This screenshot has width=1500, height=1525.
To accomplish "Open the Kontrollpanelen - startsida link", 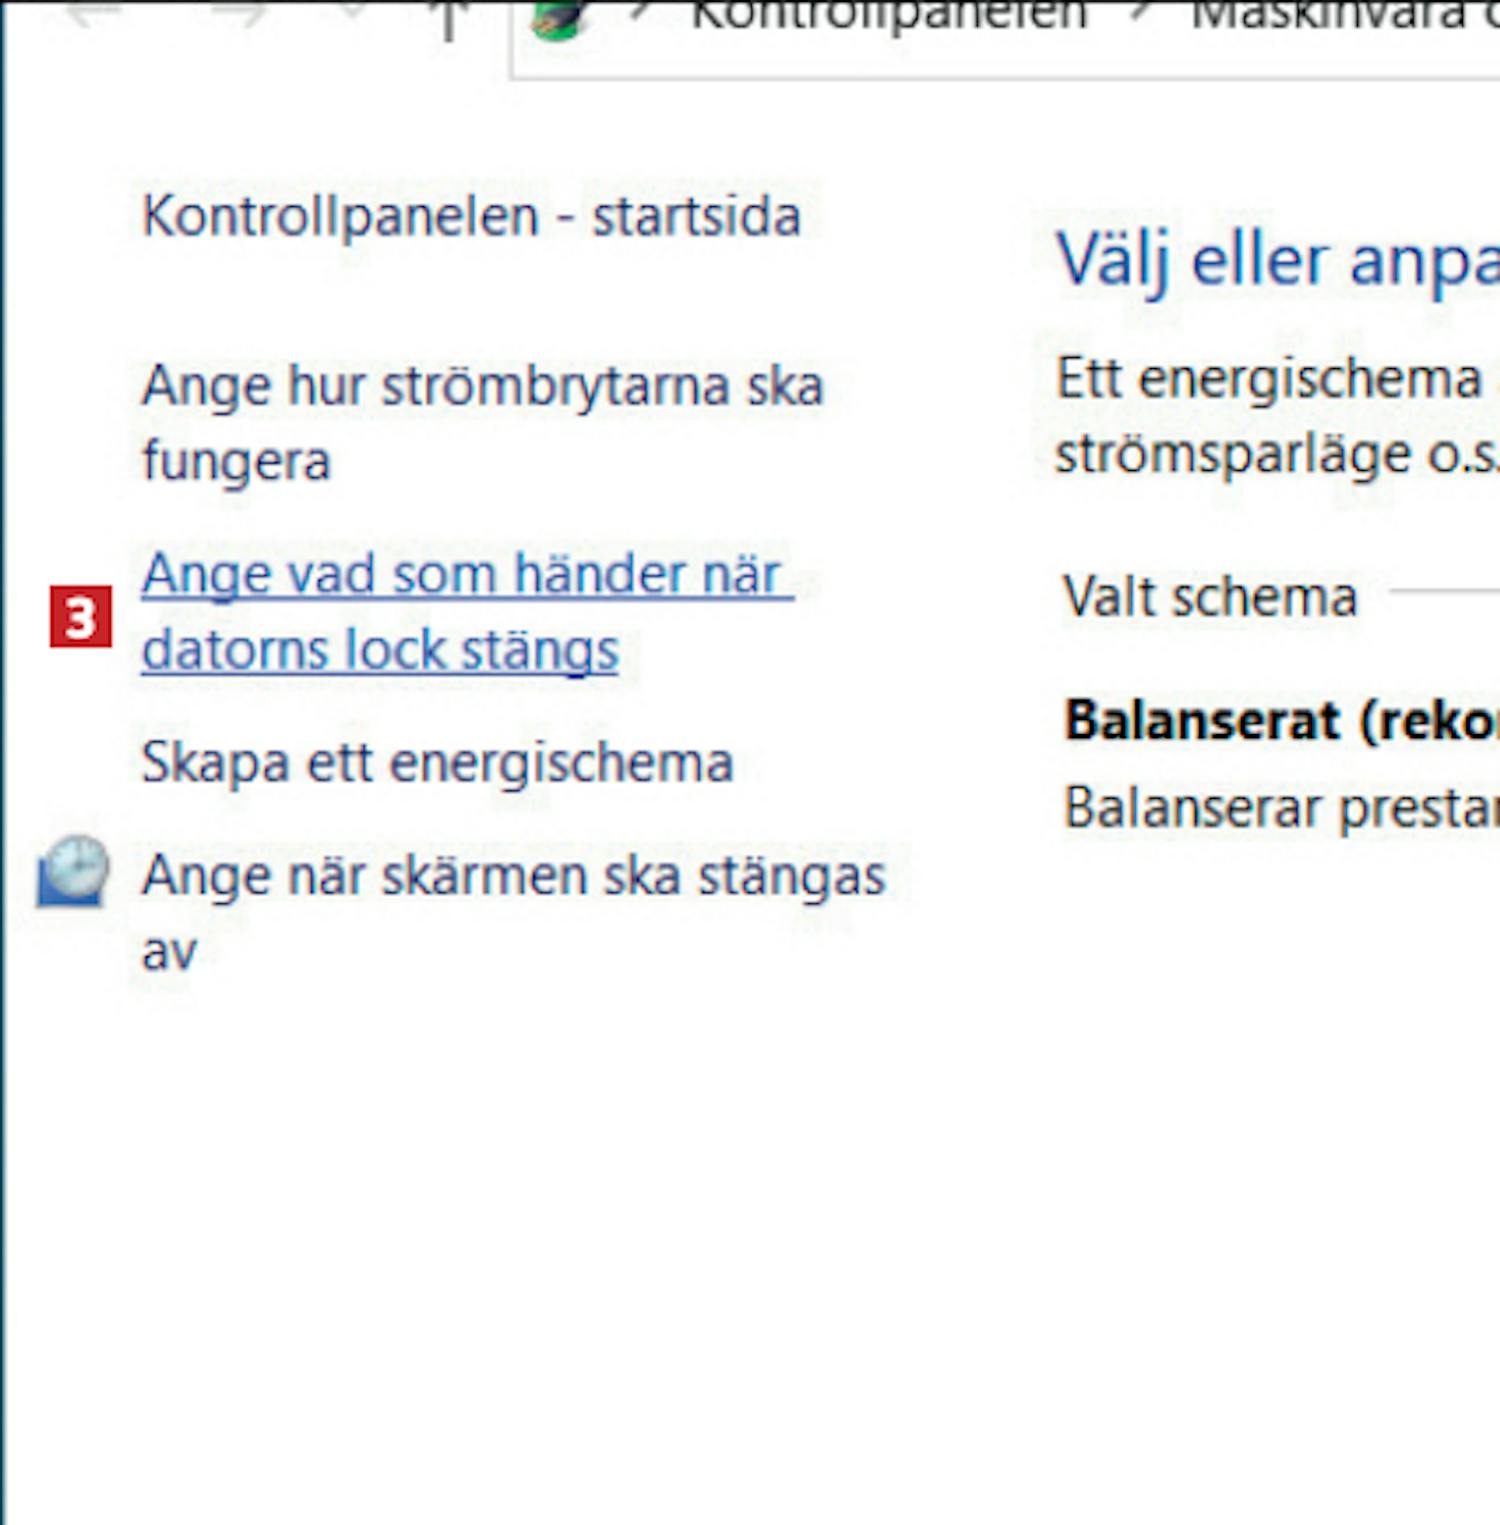I will tap(471, 216).
